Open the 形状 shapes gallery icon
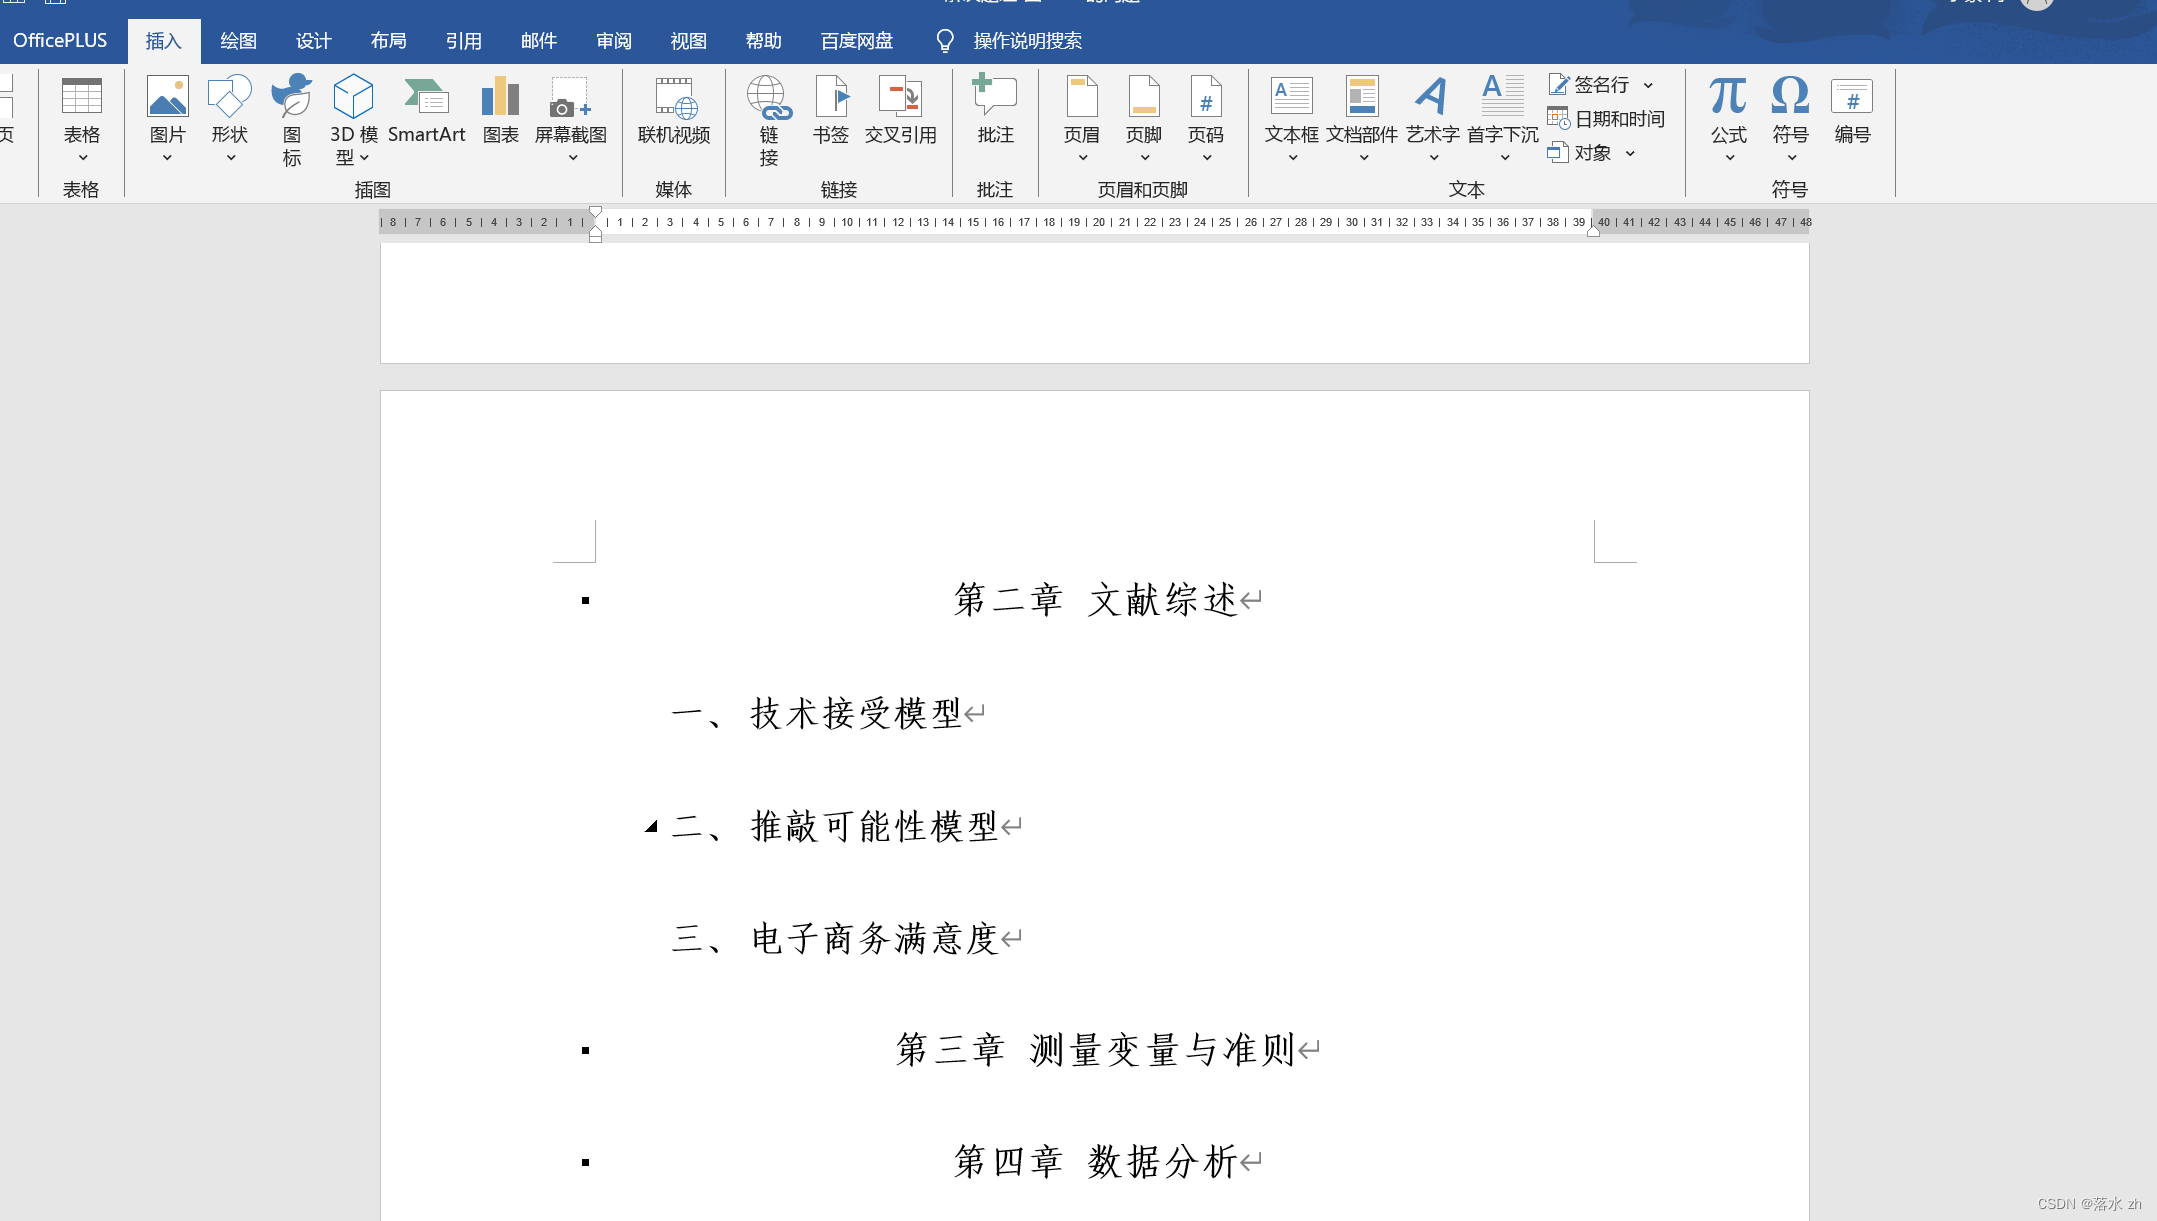Screen dimensions: 2157x1221 click(x=229, y=97)
